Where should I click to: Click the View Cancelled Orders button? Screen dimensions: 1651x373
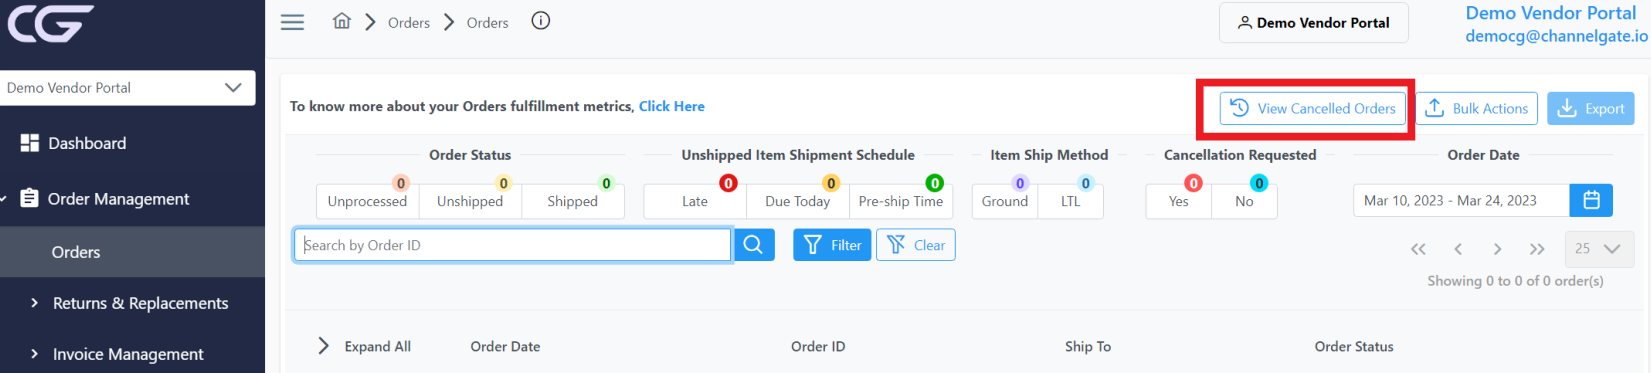(1312, 108)
